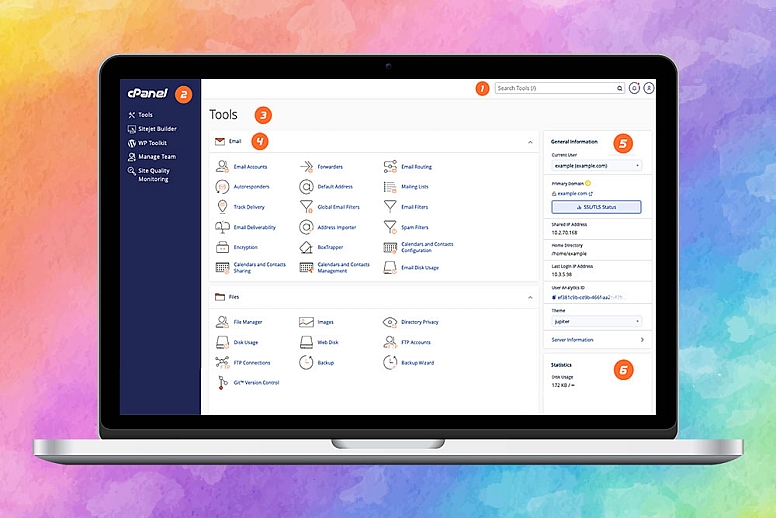Click the Images picture icon

click(x=306, y=322)
